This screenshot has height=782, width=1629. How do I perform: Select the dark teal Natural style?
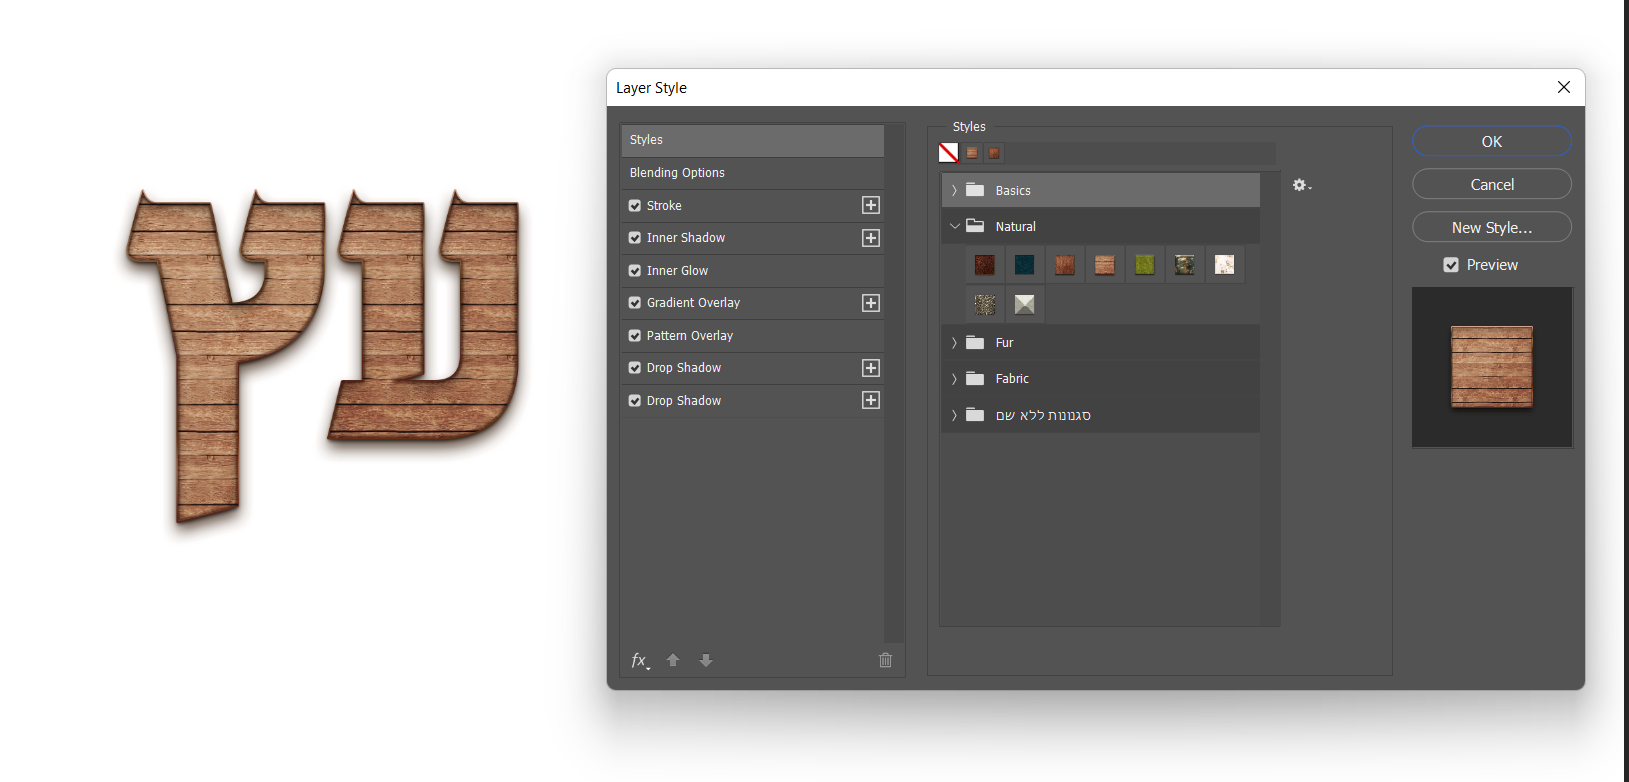pos(1025,264)
